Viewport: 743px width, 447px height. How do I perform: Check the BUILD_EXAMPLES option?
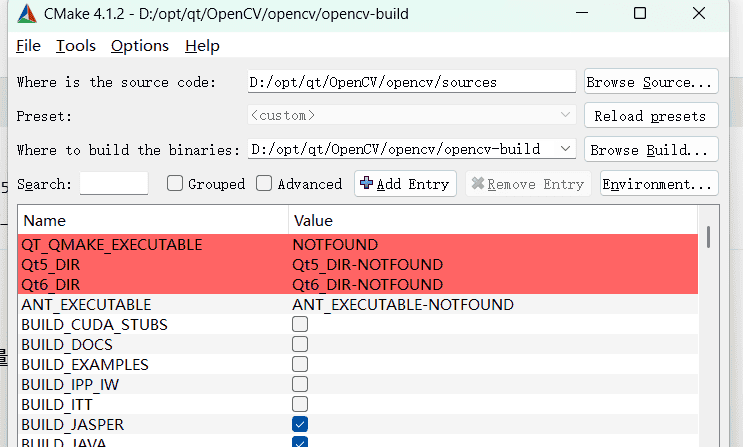tap(300, 364)
